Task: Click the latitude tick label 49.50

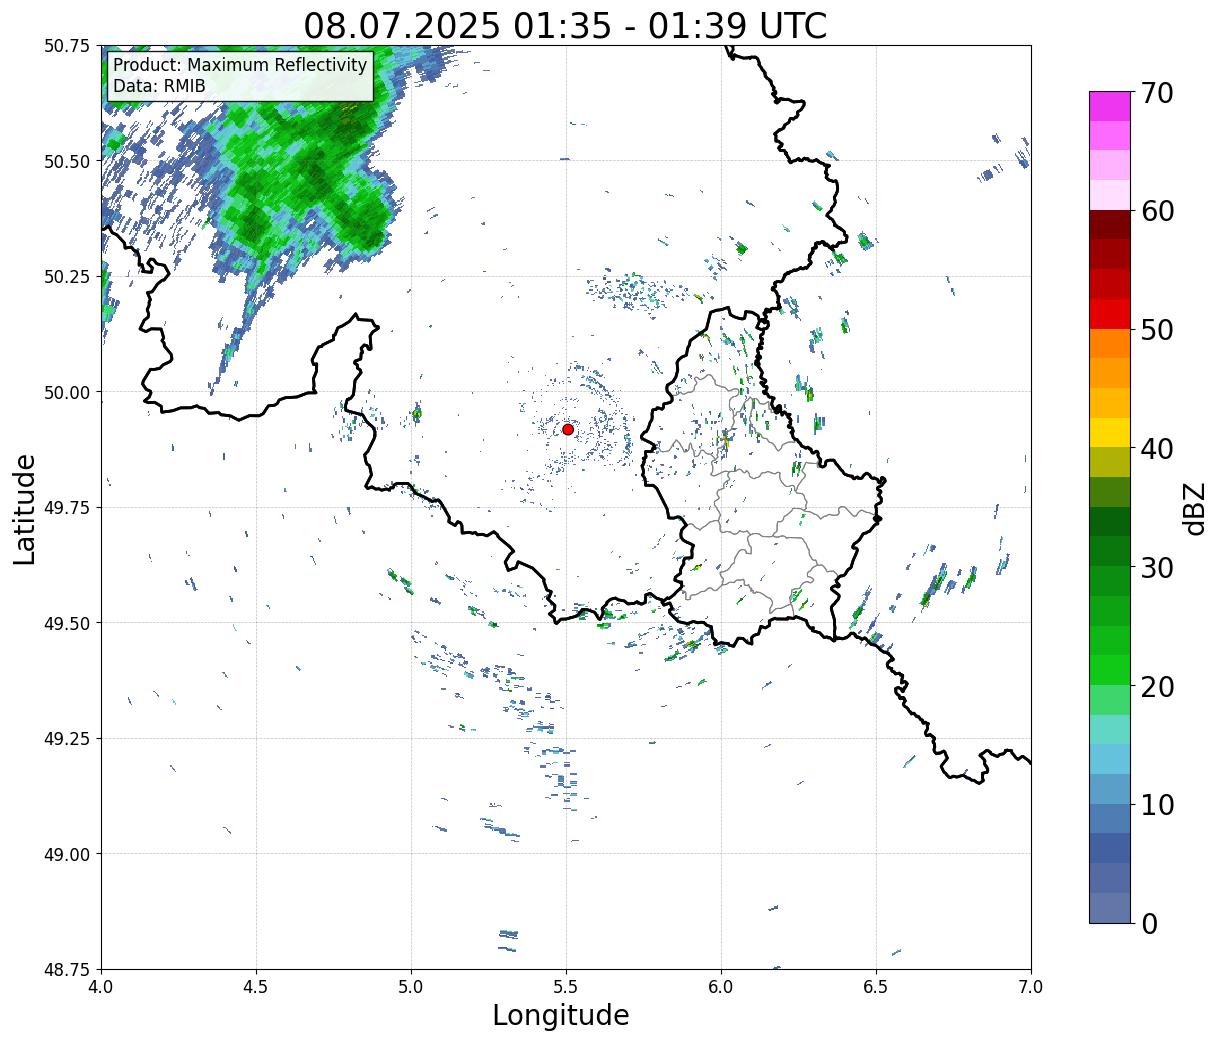Action: (x=67, y=623)
